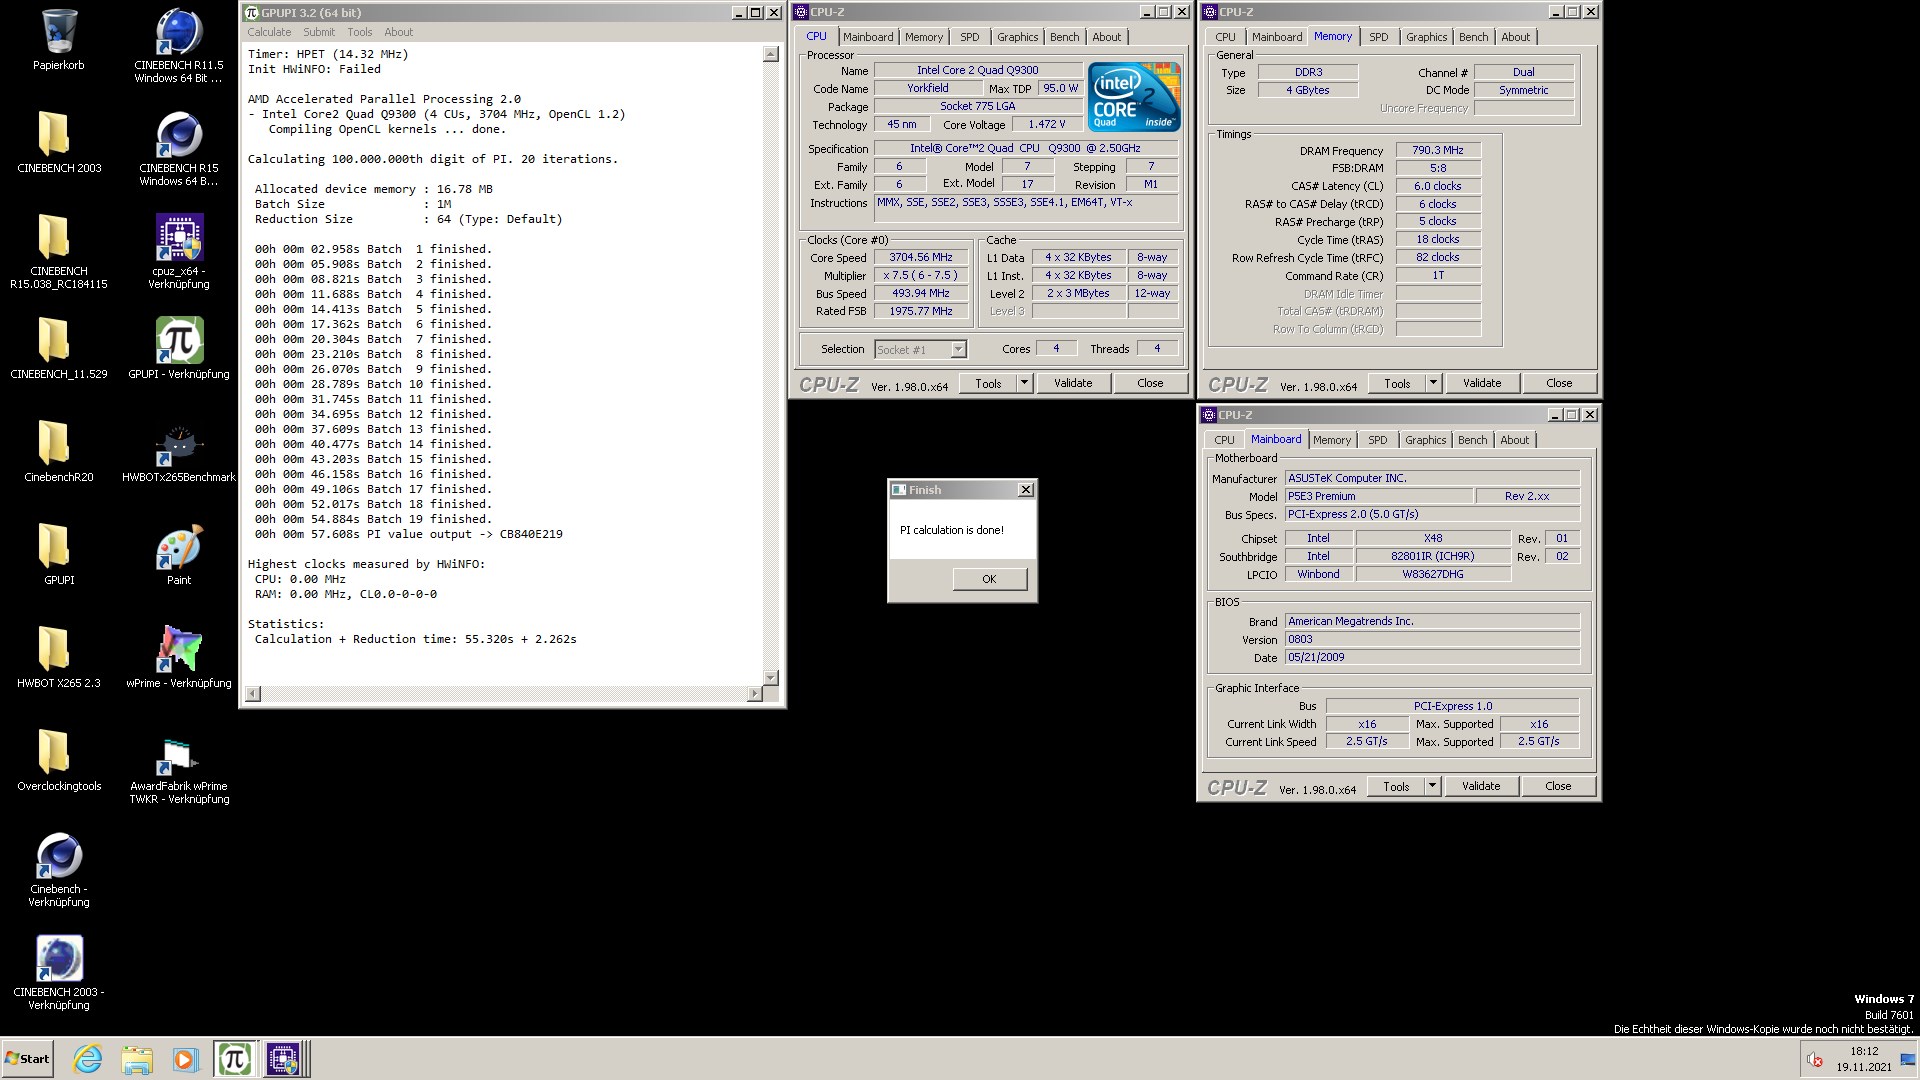Open the Socket #1 selection dropdown
Image resolution: width=1920 pixels, height=1080 pixels.
920,349
